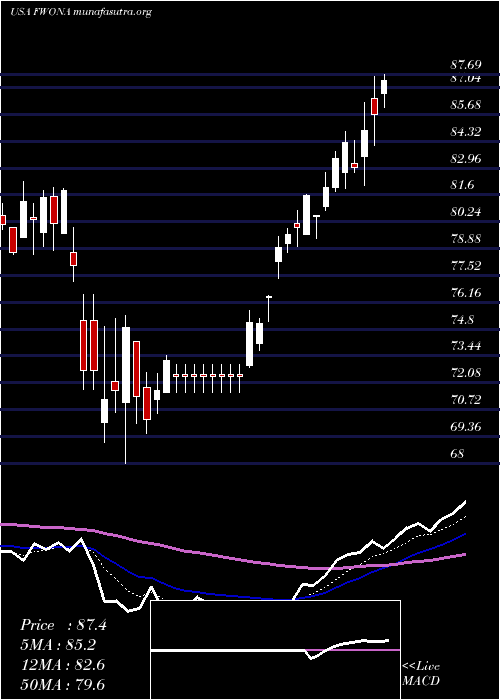Click the '<<Live MACD' label
The height and width of the screenshot is (700, 500).
tap(421, 674)
